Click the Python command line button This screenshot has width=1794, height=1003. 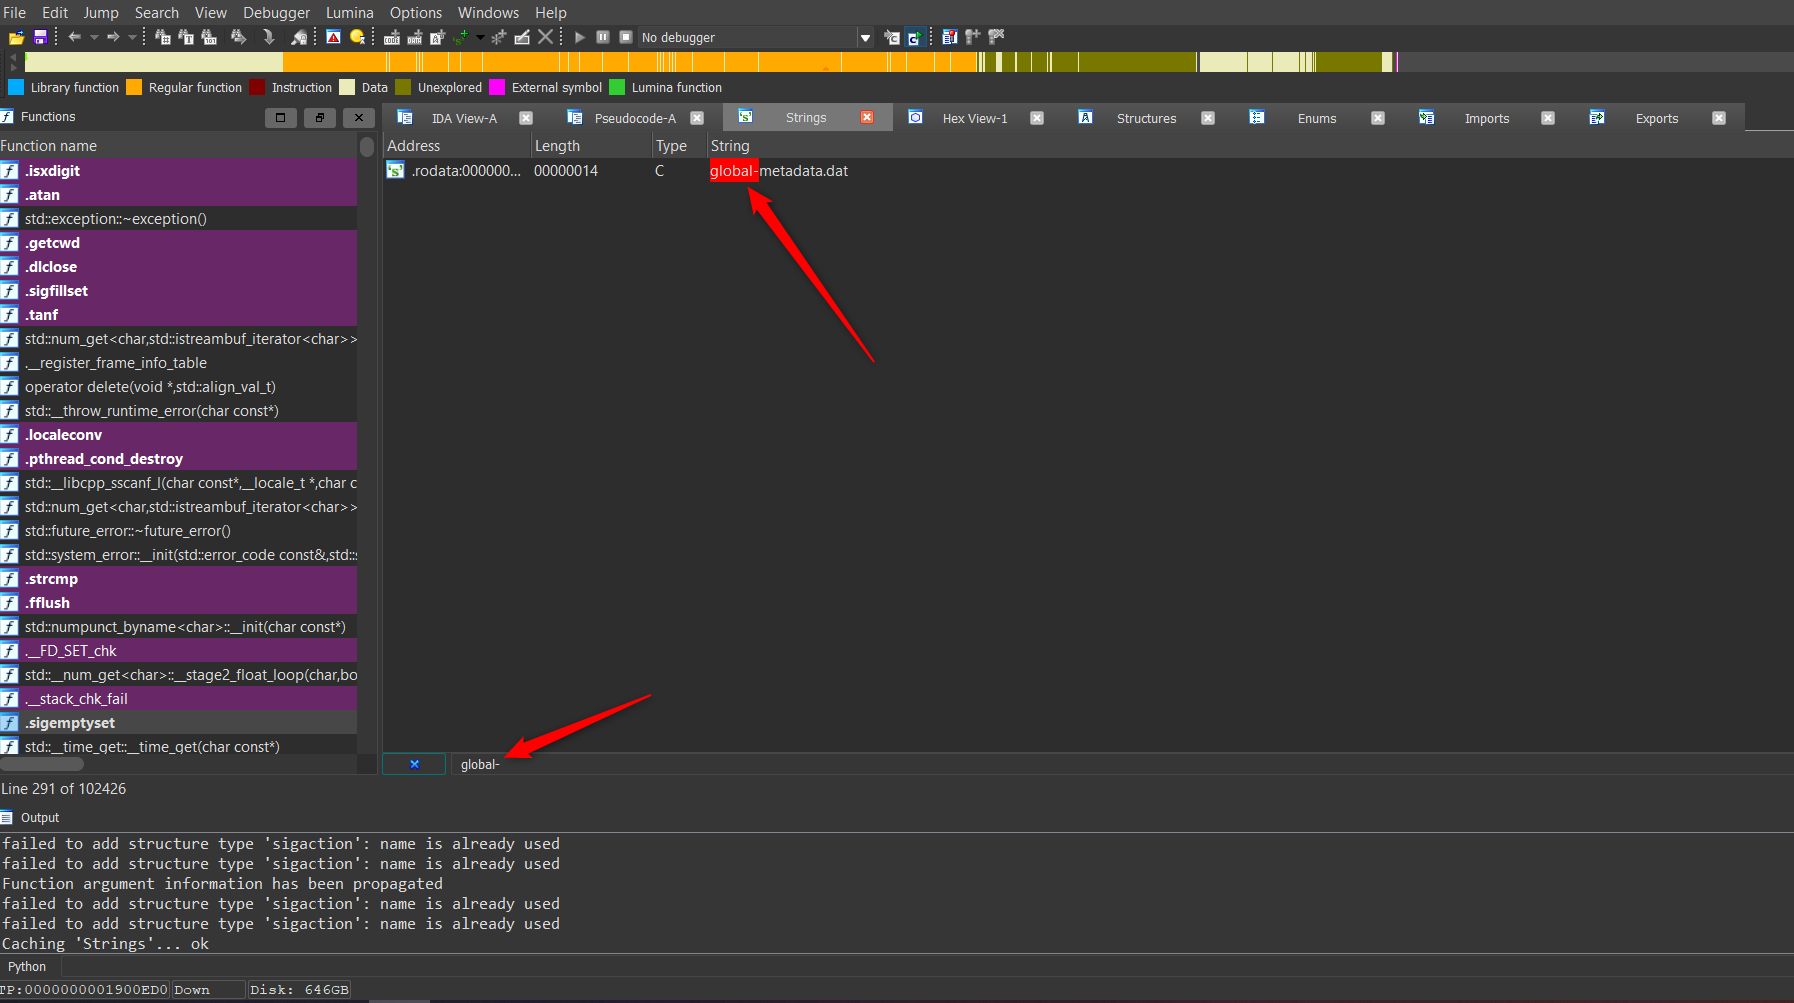27,967
